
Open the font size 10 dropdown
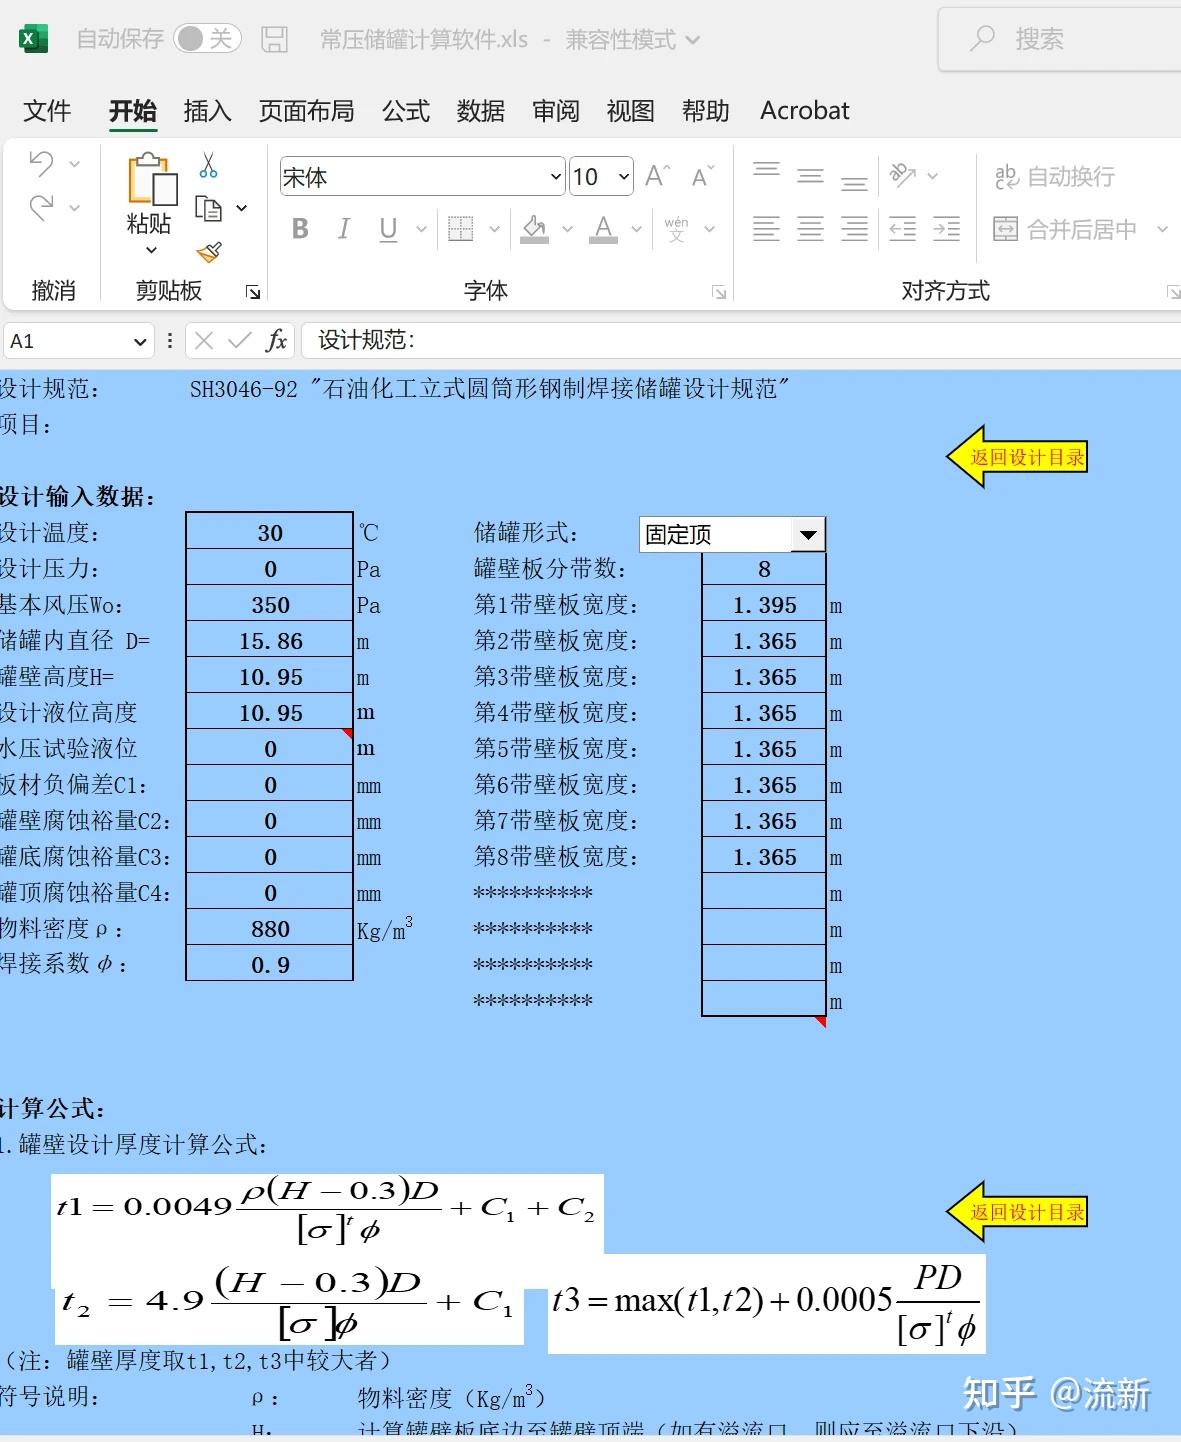click(x=622, y=176)
